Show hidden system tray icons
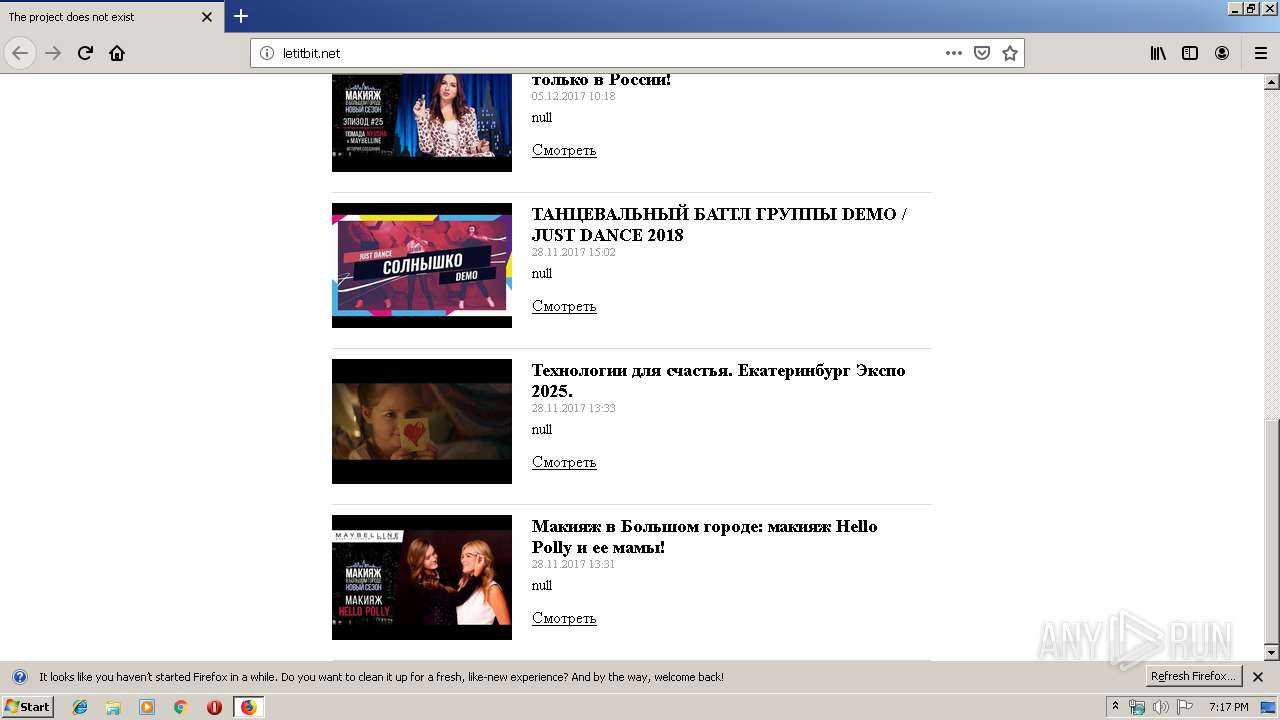1280x720 pixels. (1115, 707)
